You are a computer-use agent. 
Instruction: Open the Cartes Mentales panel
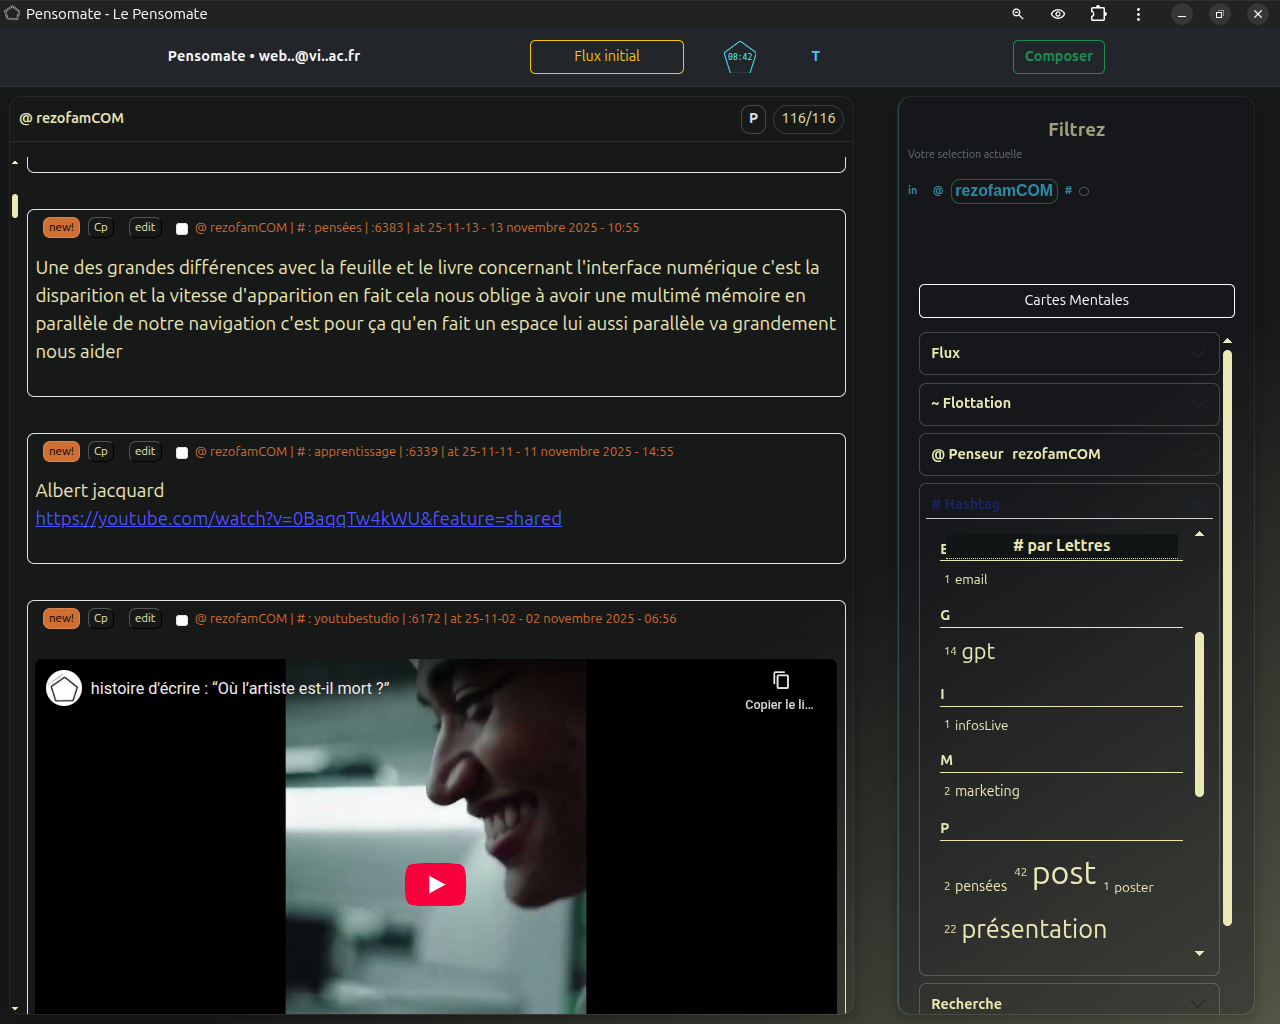tap(1076, 300)
